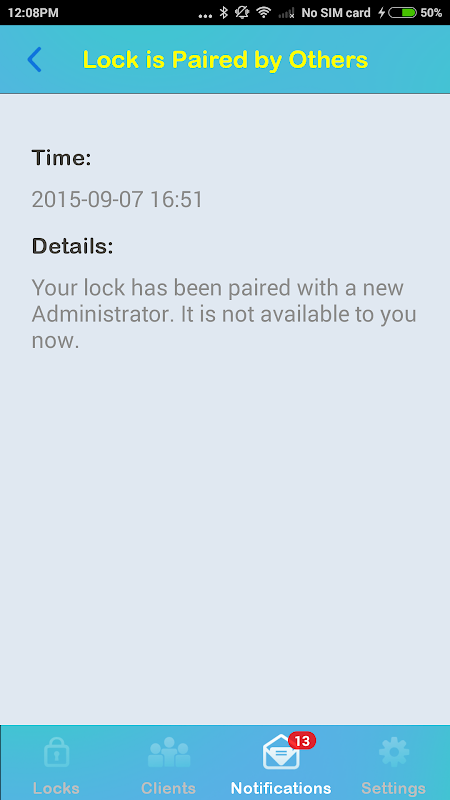Tap the Details: heading
Image resolution: width=450 pixels, height=800 pixels.
[72, 246]
